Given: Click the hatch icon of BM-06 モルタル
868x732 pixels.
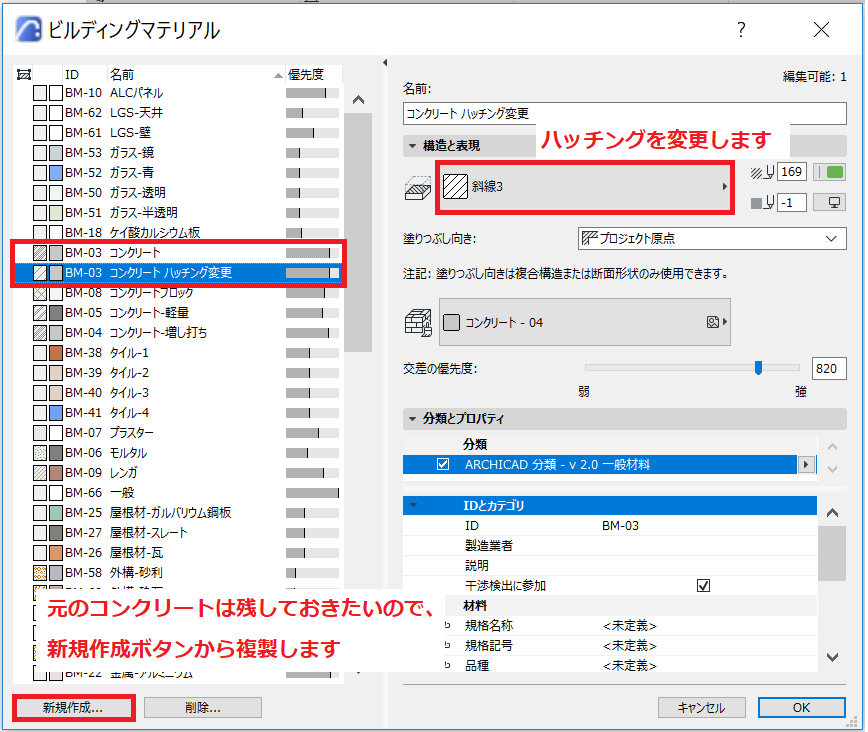Looking at the screenshot, I should tap(40, 453).
